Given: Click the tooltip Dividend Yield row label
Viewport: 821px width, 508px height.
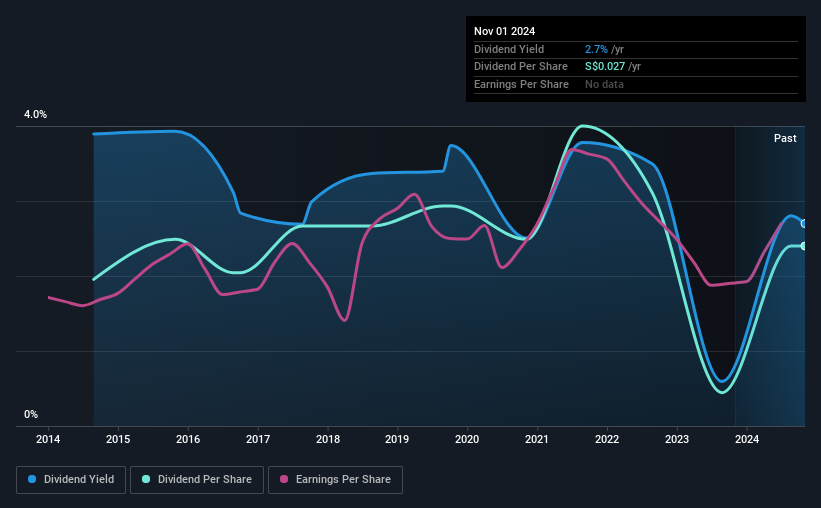Looking at the screenshot, I should (x=509, y=49).
